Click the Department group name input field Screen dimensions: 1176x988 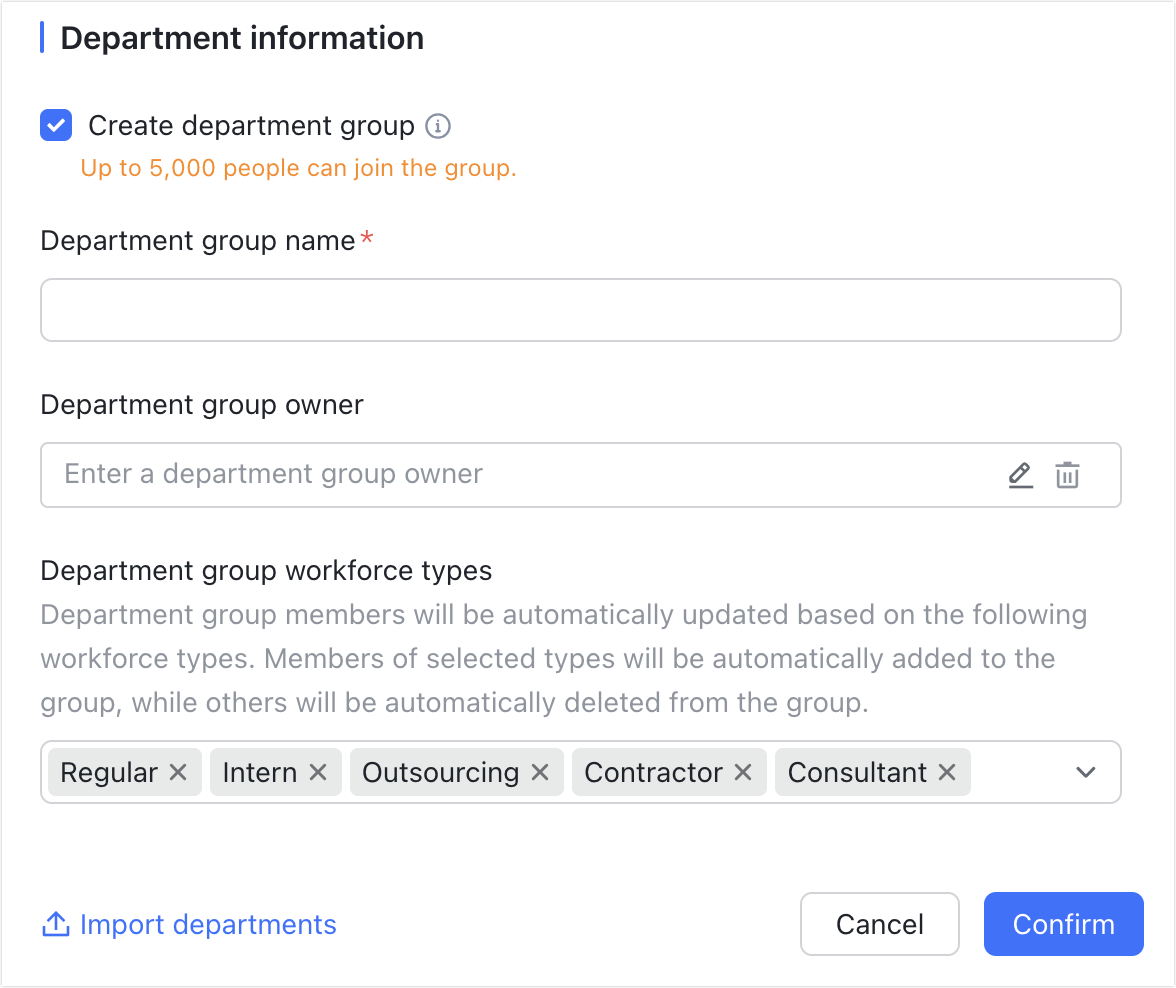(581, 310)
